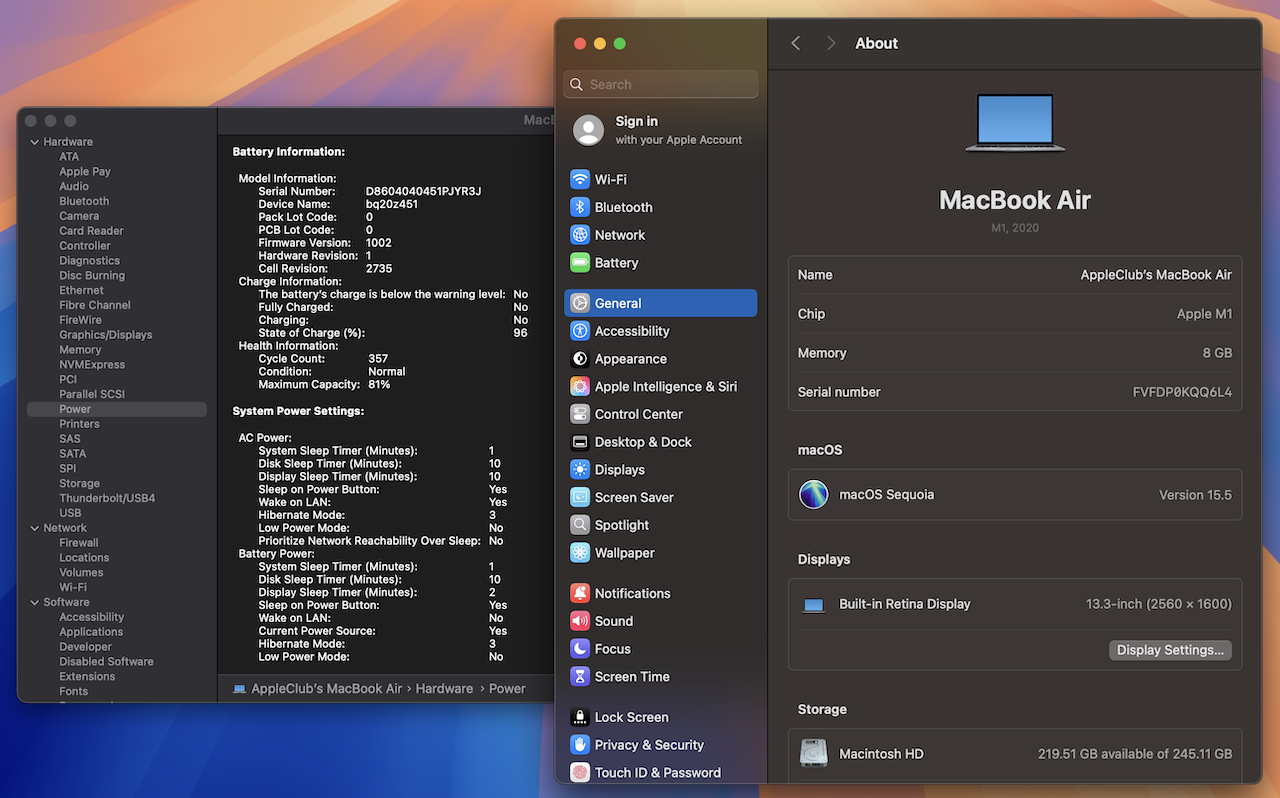Collapse the Network section in System Information

35,528
